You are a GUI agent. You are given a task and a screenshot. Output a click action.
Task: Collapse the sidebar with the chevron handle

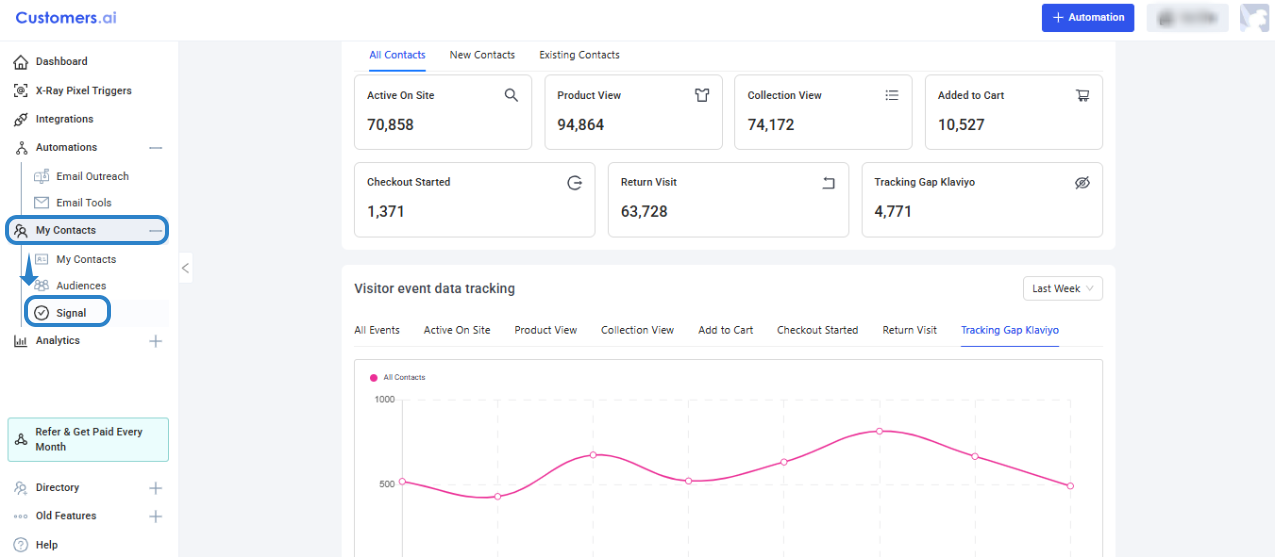tap(185, 268)
